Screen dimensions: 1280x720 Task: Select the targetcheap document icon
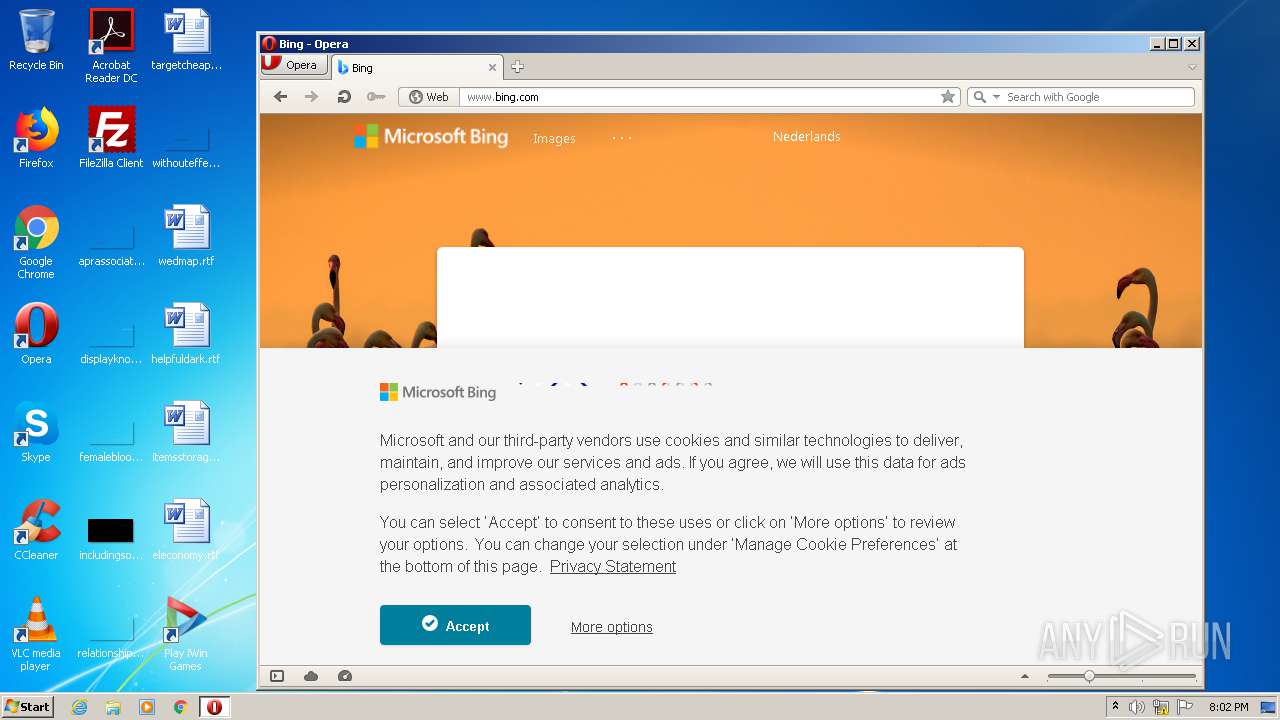tap(186, 40)
